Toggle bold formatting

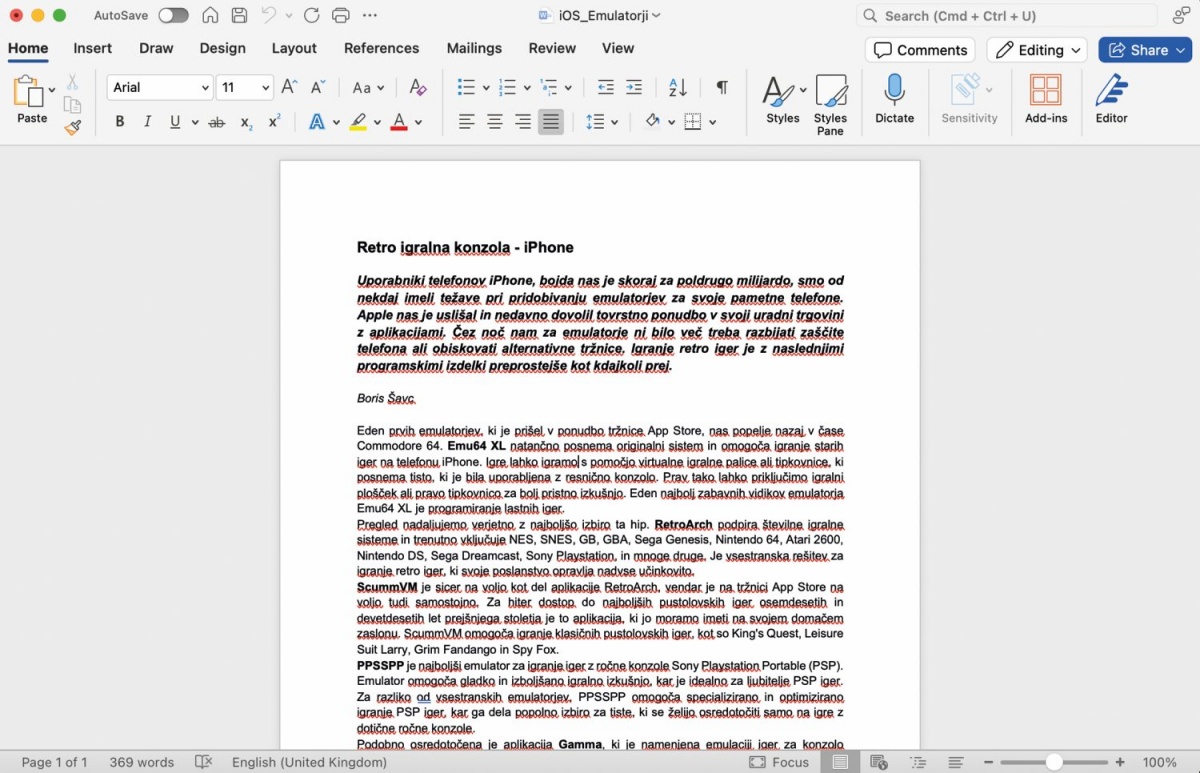120,122
